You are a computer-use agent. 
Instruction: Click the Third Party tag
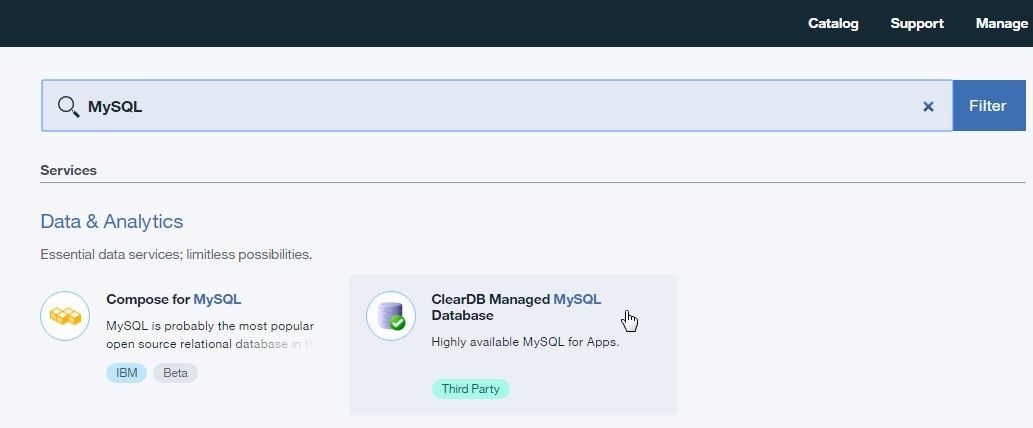pos(470,388)
